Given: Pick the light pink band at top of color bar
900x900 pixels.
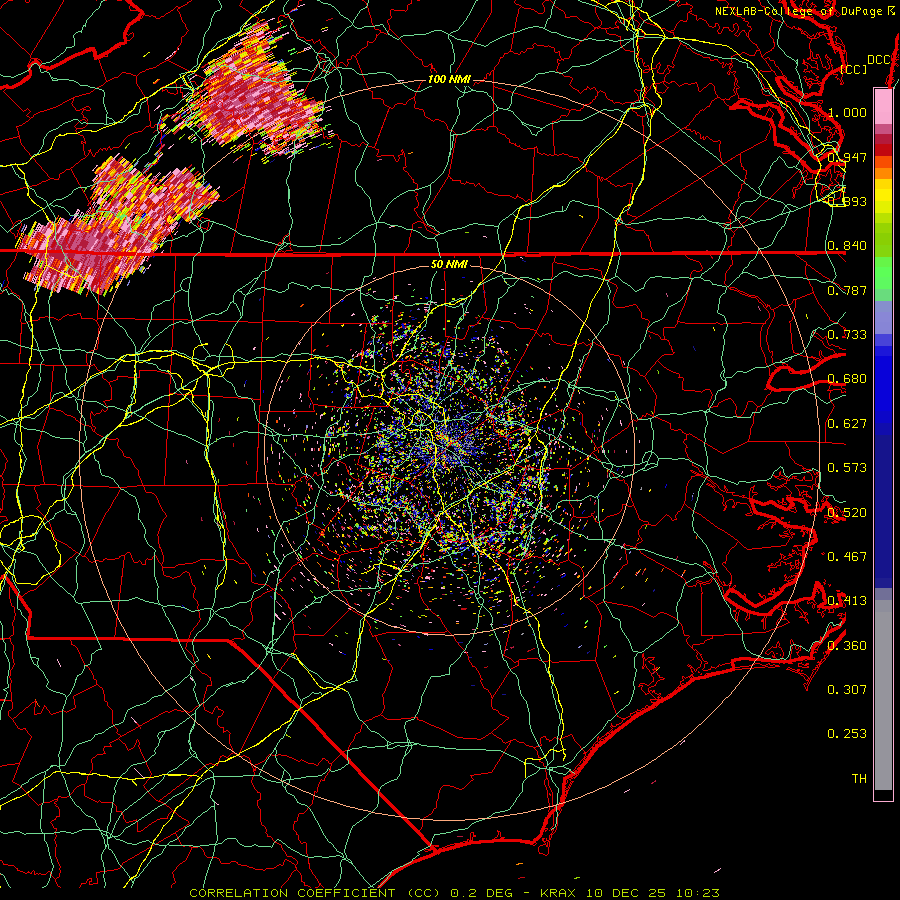Looking at the screenshot, I should click(883, 106).
